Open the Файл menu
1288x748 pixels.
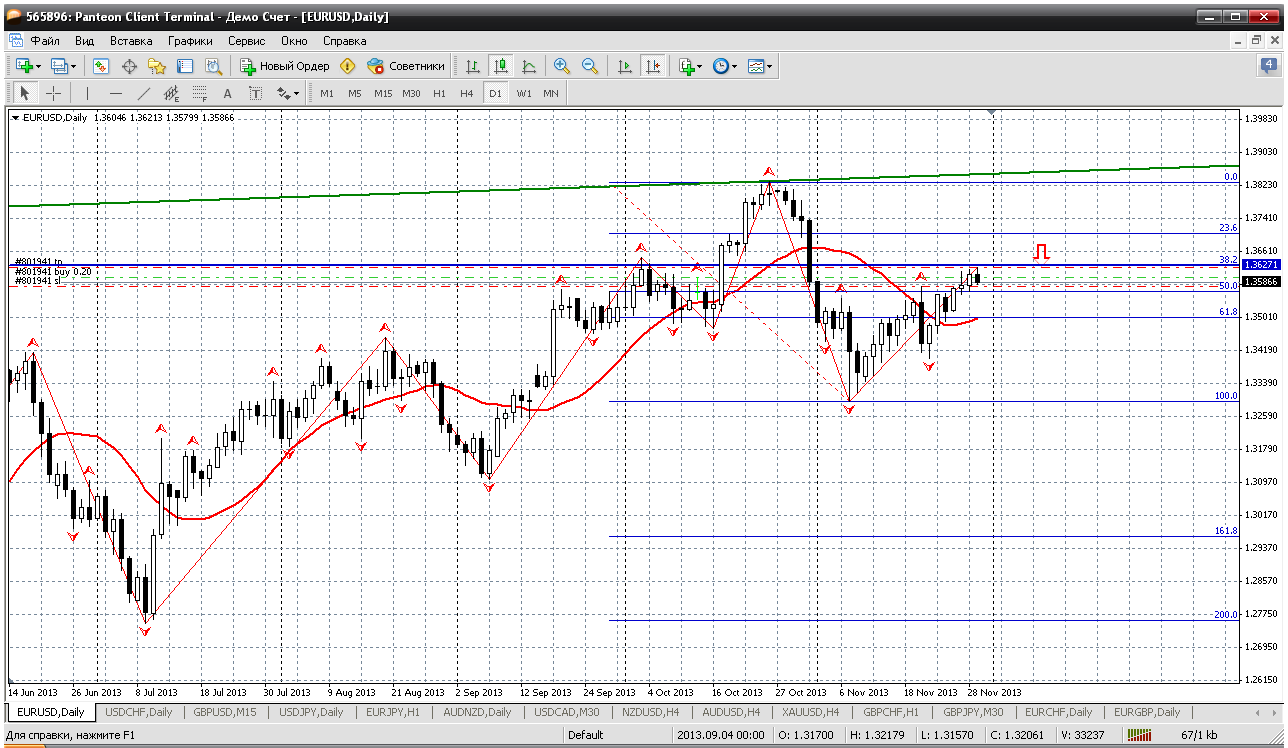tap(45, 41)
